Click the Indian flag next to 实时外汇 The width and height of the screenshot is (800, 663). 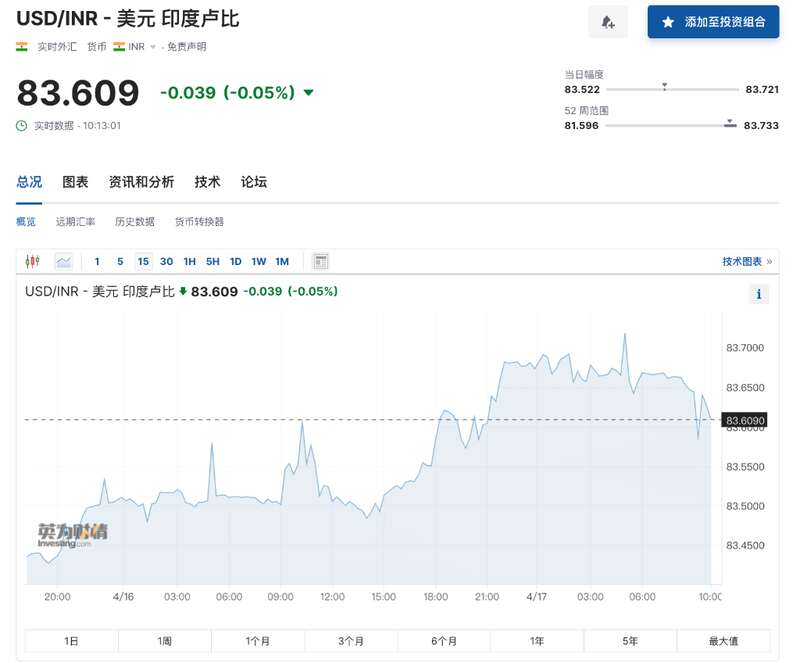tap(22, 47)
